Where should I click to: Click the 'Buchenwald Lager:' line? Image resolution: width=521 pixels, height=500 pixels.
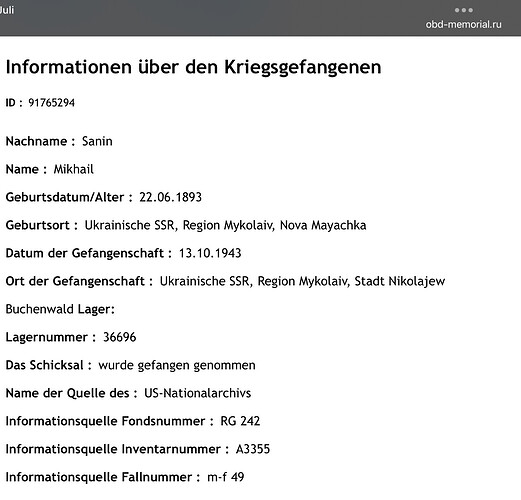pyautogui.click(x=60, y=309)
